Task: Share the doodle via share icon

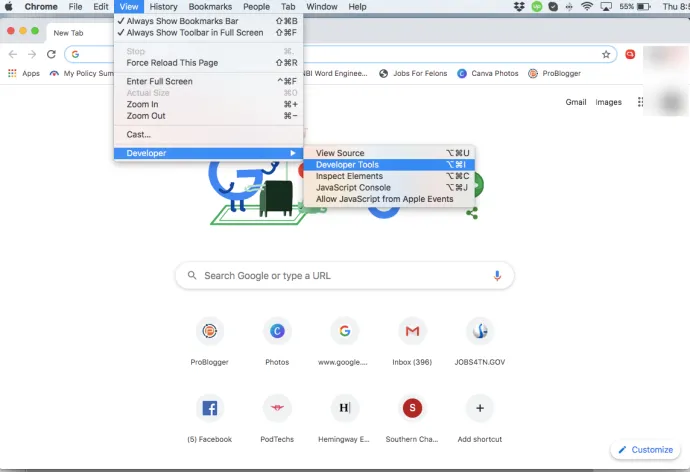Action: pos(472,214)
